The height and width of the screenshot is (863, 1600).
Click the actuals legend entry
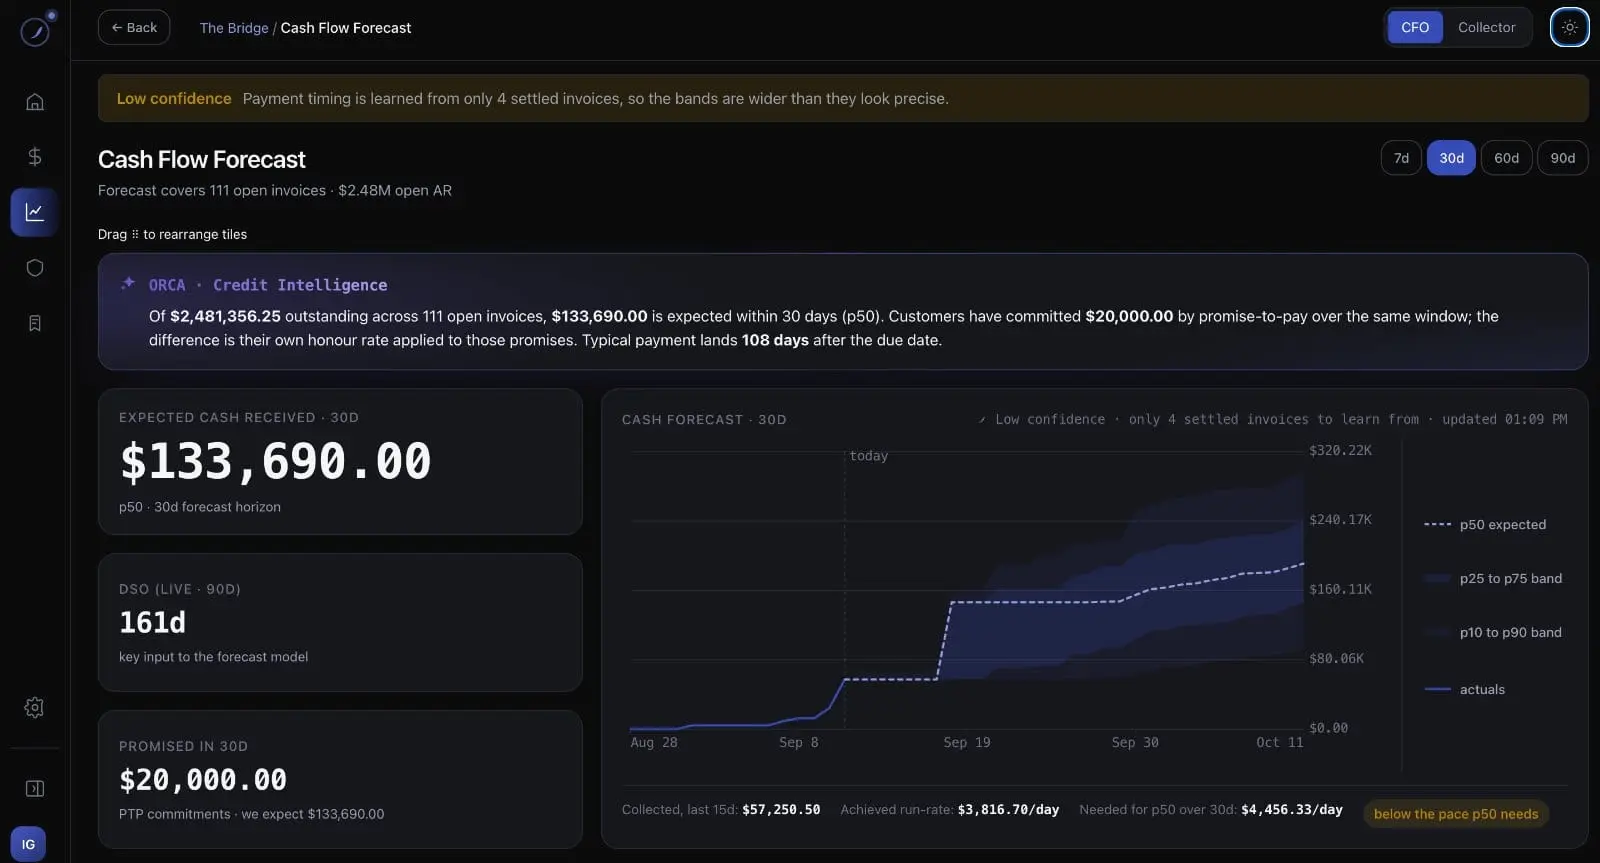[1464, 689]
